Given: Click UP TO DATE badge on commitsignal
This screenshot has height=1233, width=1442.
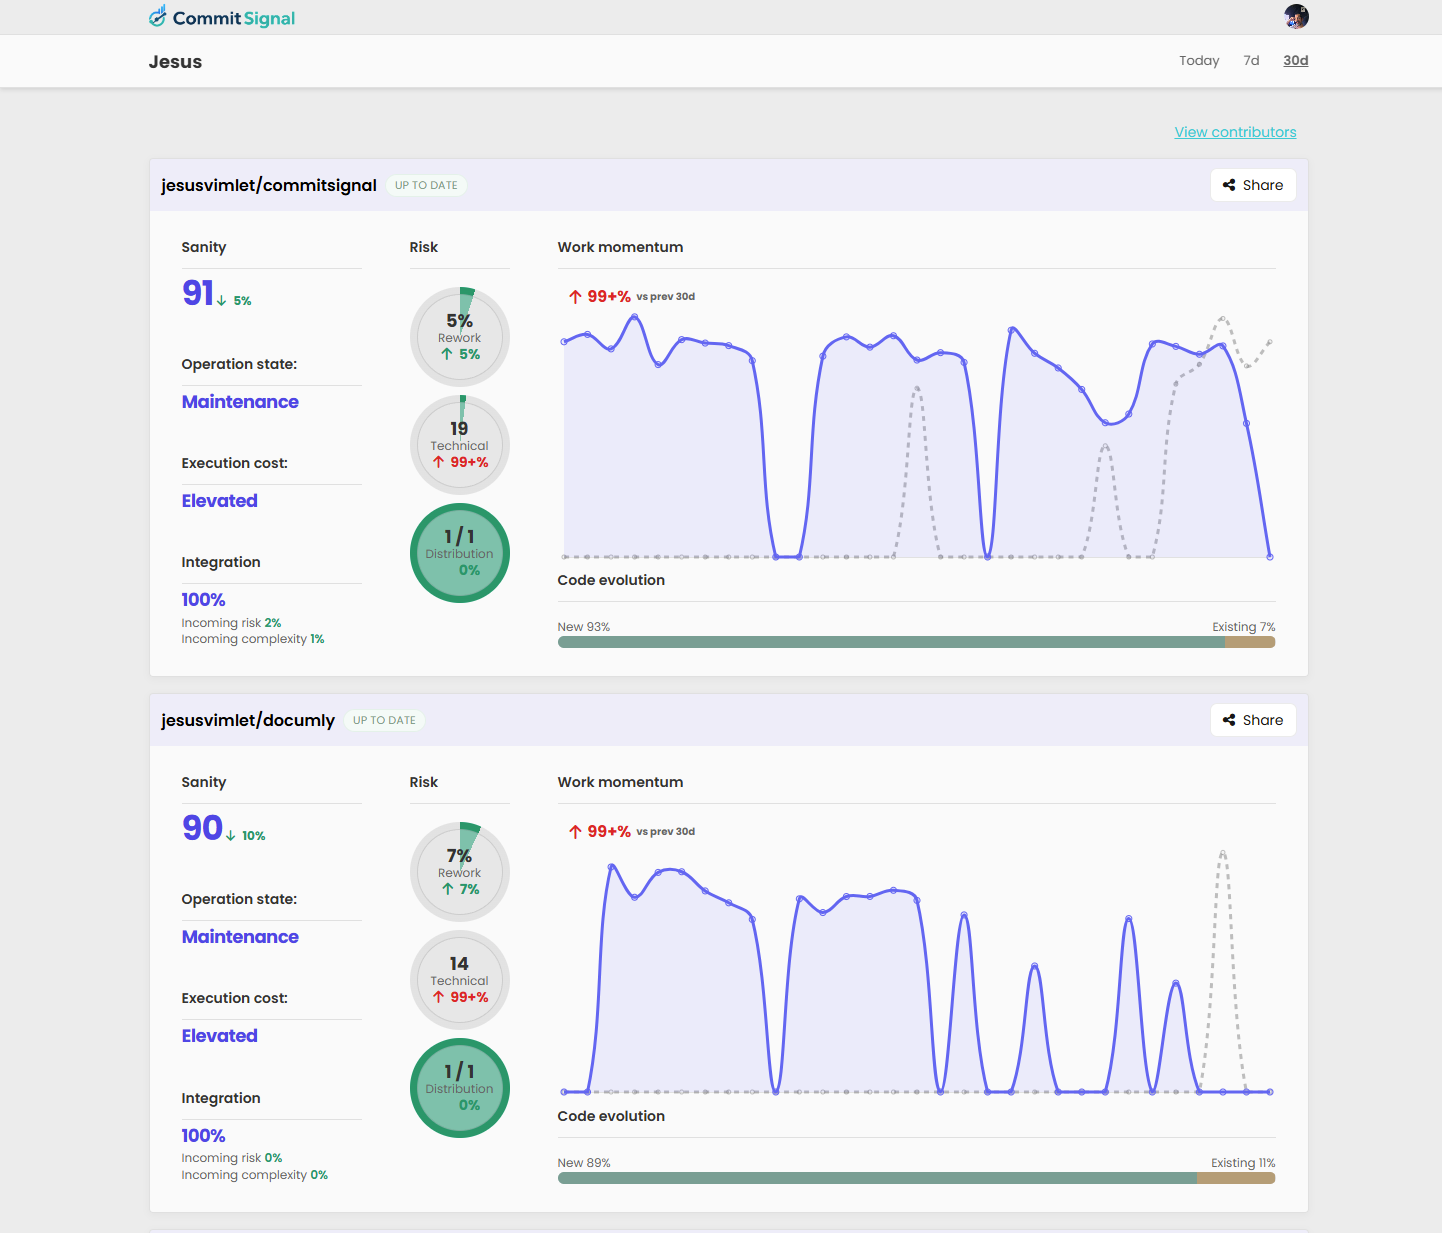Looking at the screenshot, I should (x=426, y=185).
